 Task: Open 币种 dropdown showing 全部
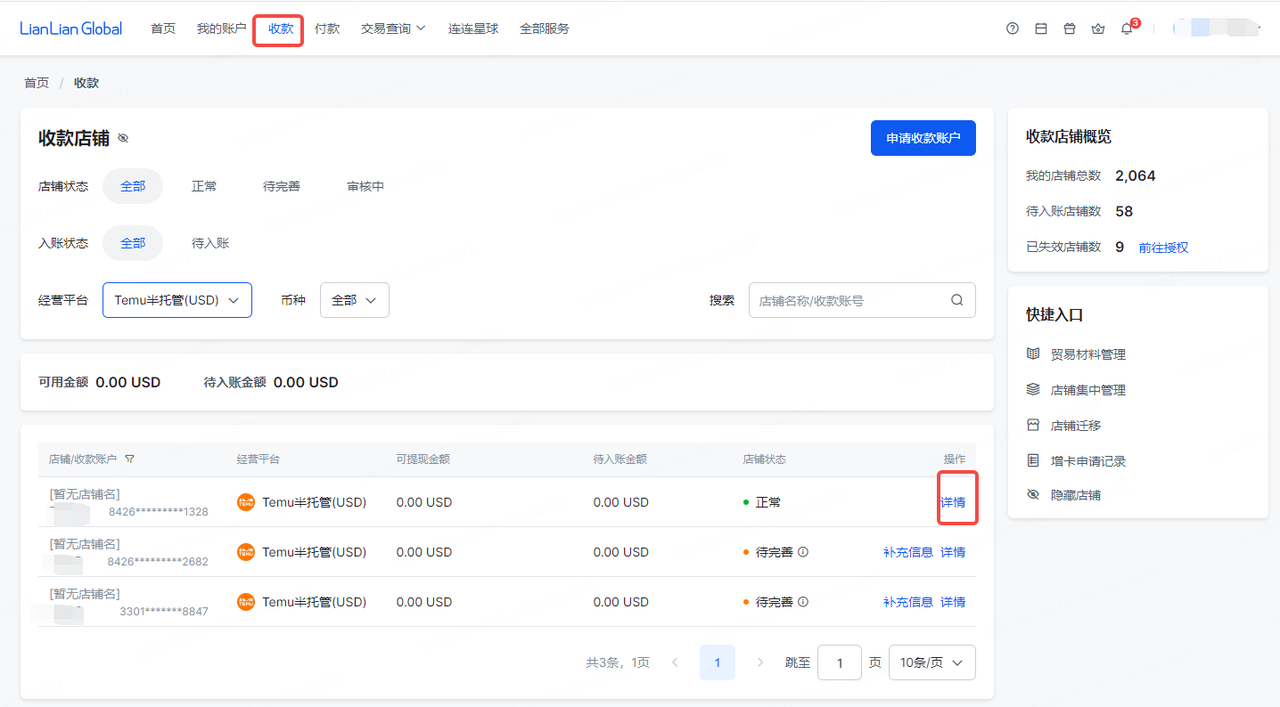(354, 300)
